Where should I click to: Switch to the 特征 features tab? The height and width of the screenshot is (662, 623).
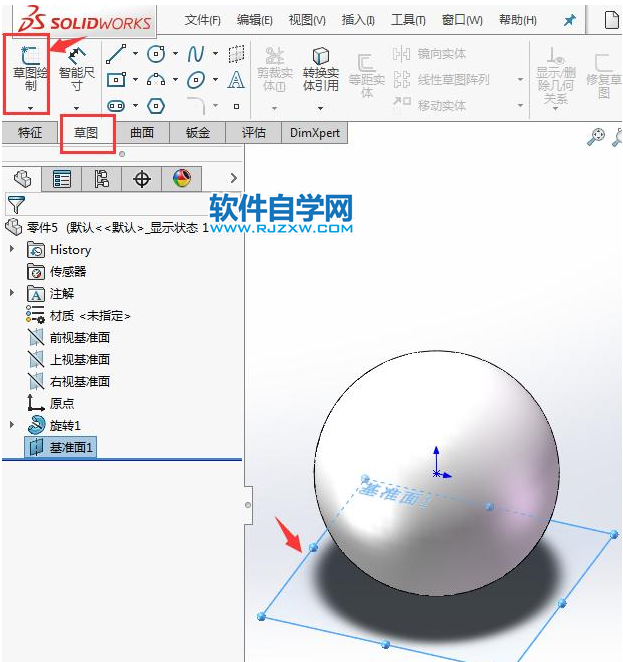pos(30,133)
